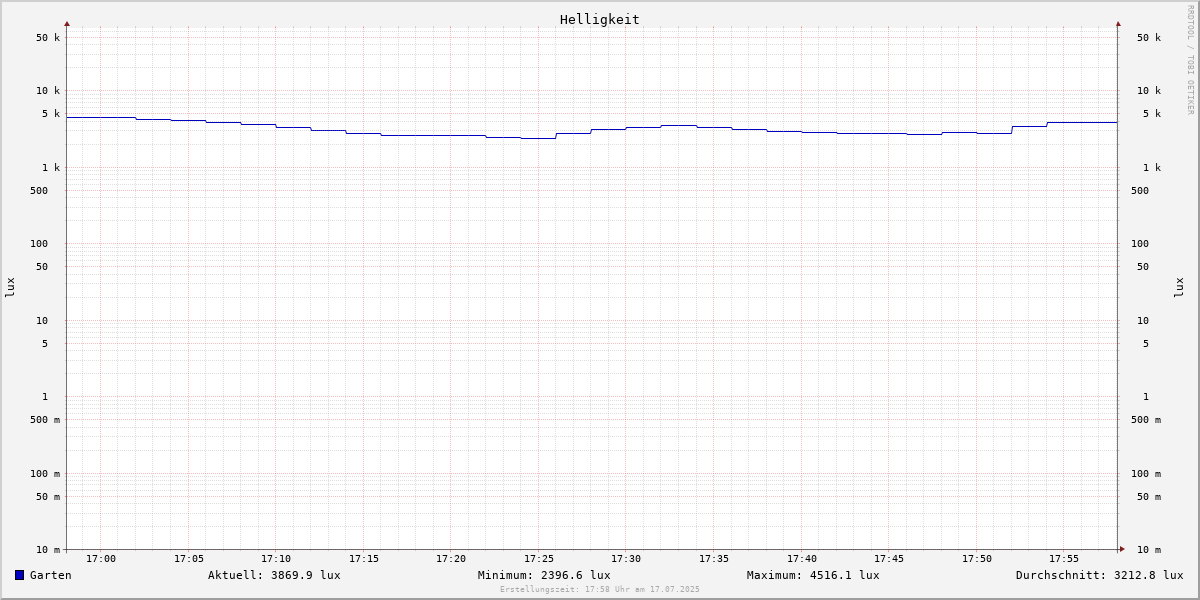Click the 50 k label on right axis
1200x600 pixels.
click(x=1149, y=38)
